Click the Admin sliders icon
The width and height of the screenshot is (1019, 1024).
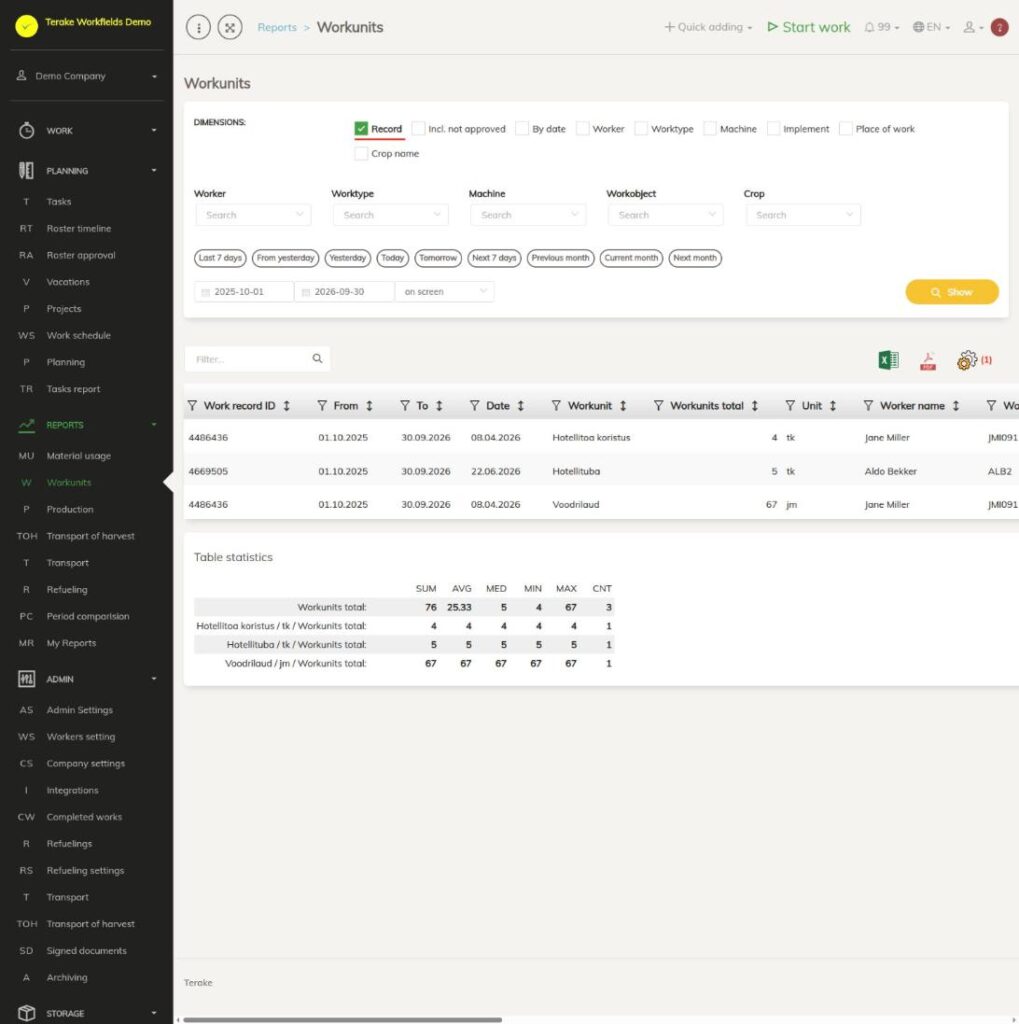tap(26, 679)
